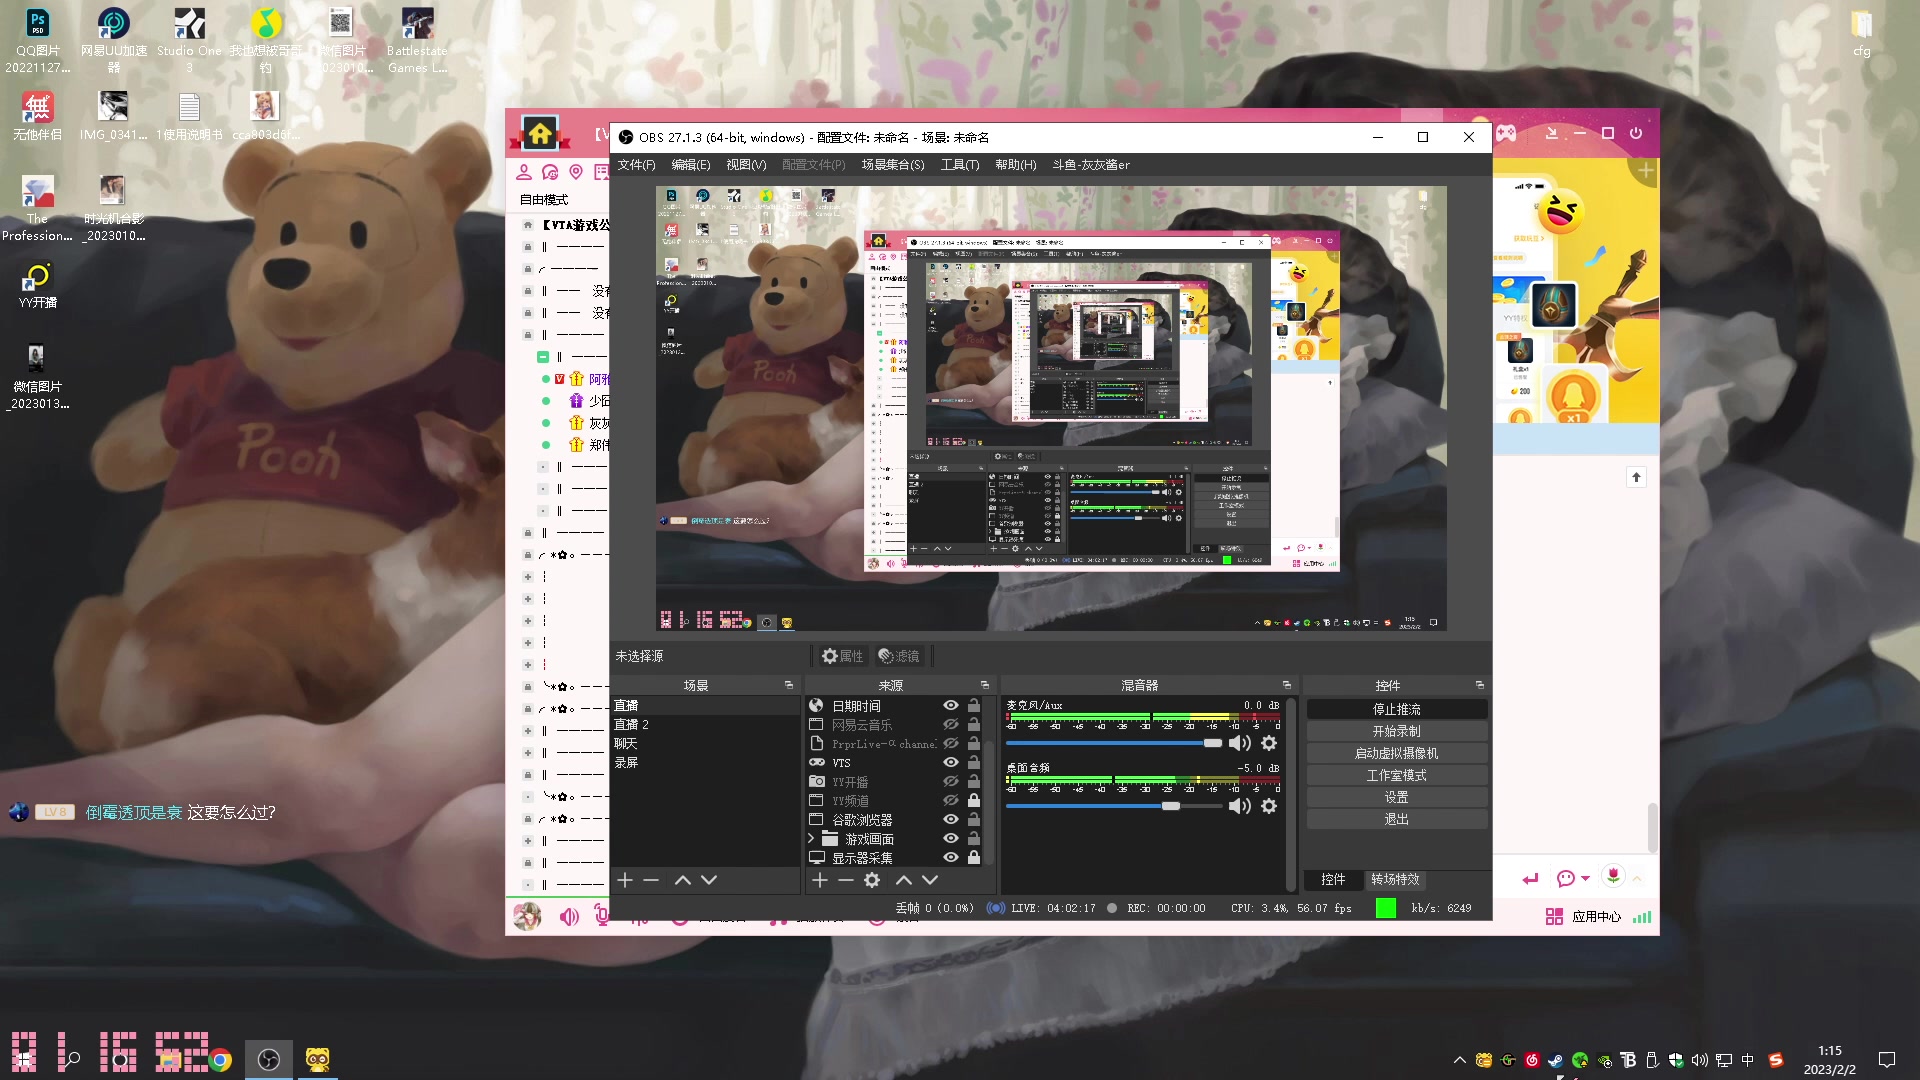
Task: Show hidden YY开播 source
Action: click(x=950, y=782)
